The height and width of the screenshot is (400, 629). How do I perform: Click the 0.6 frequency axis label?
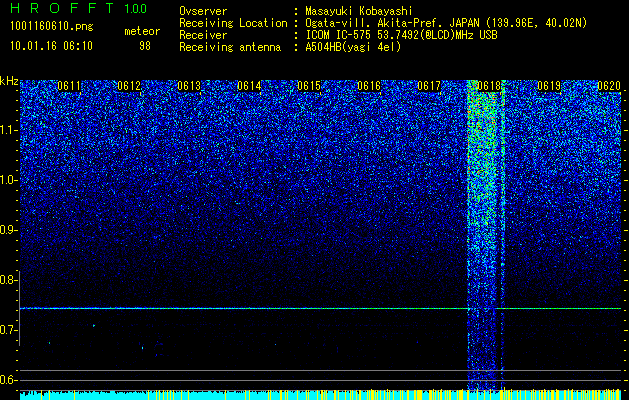(x=7, y=380)
